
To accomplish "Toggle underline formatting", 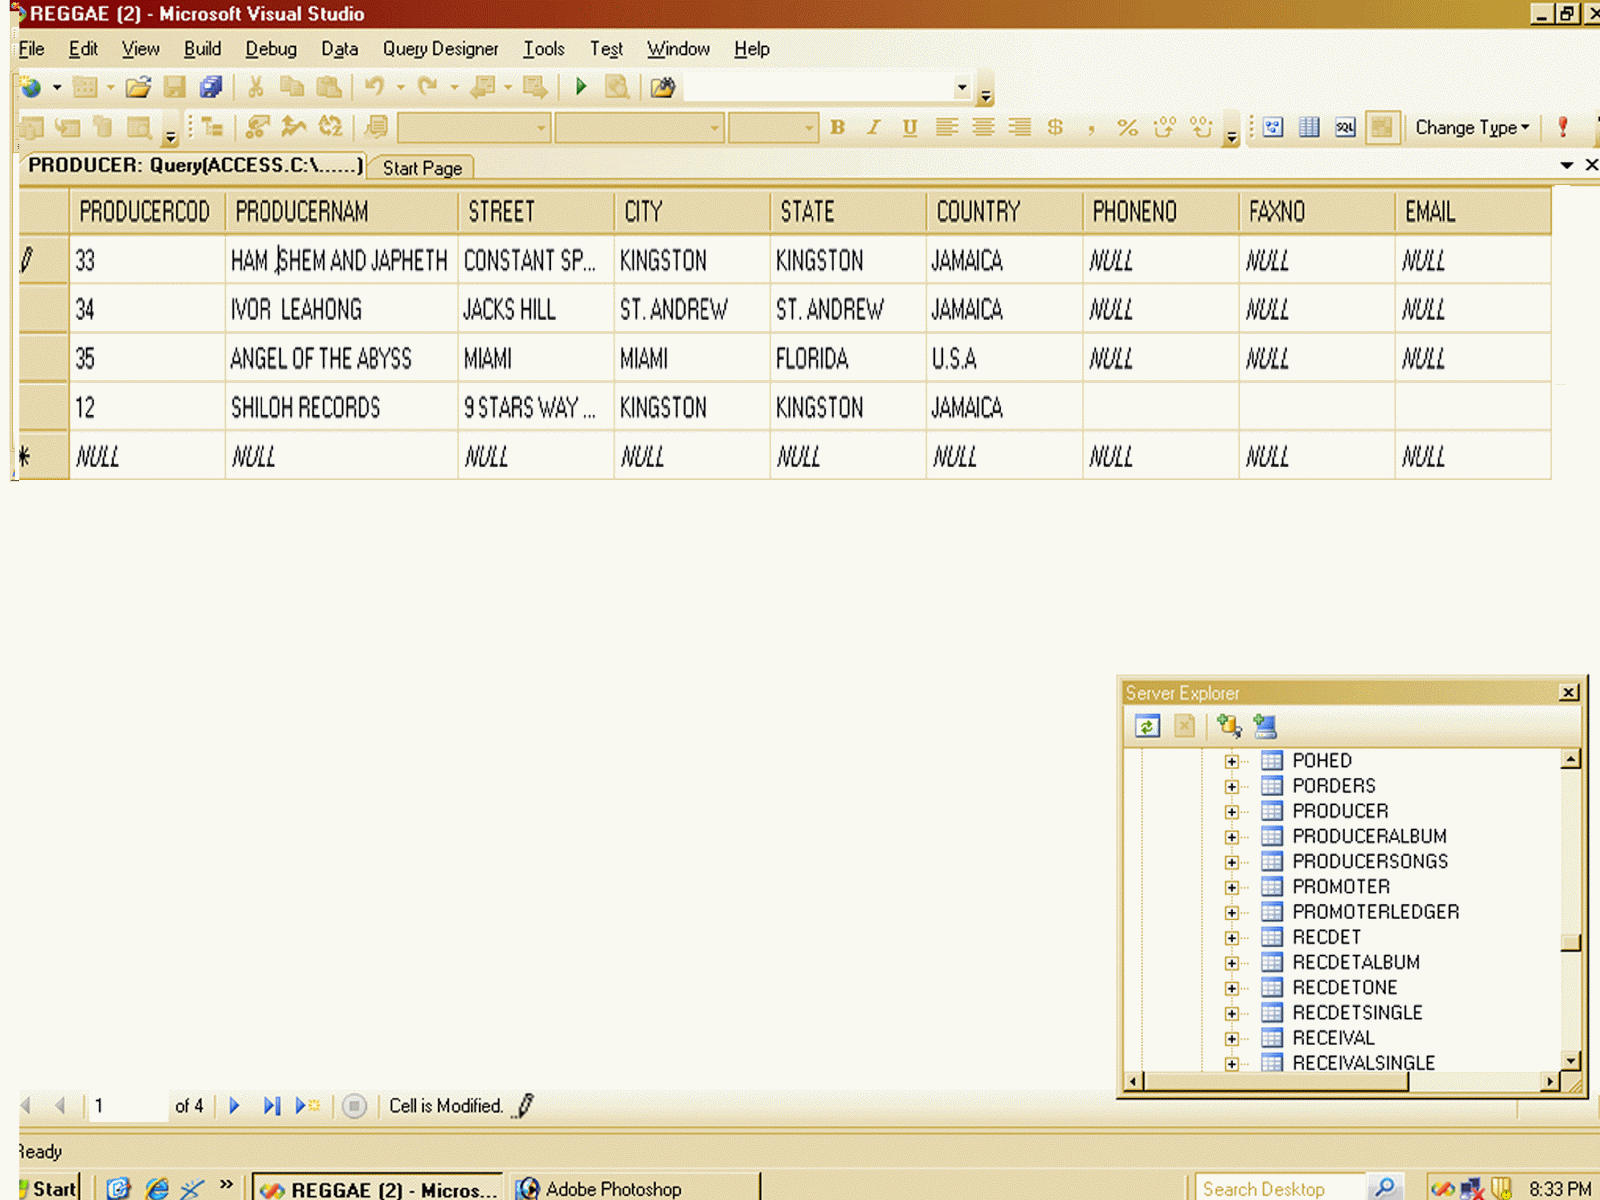I will pos(908,127).
